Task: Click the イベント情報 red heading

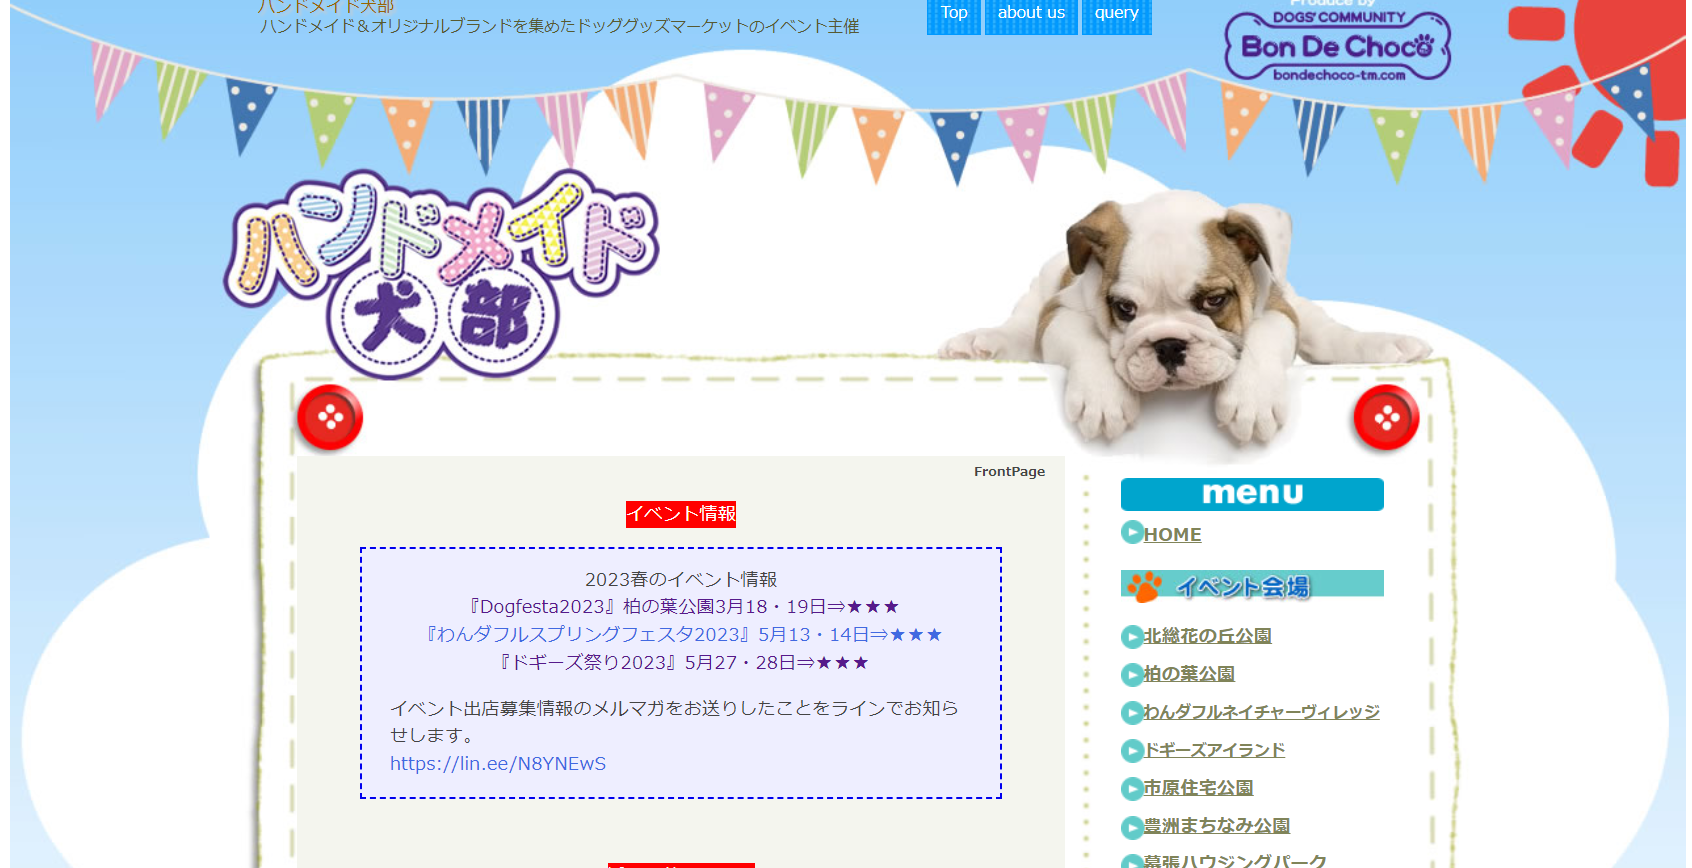Action: click(681, 514)
